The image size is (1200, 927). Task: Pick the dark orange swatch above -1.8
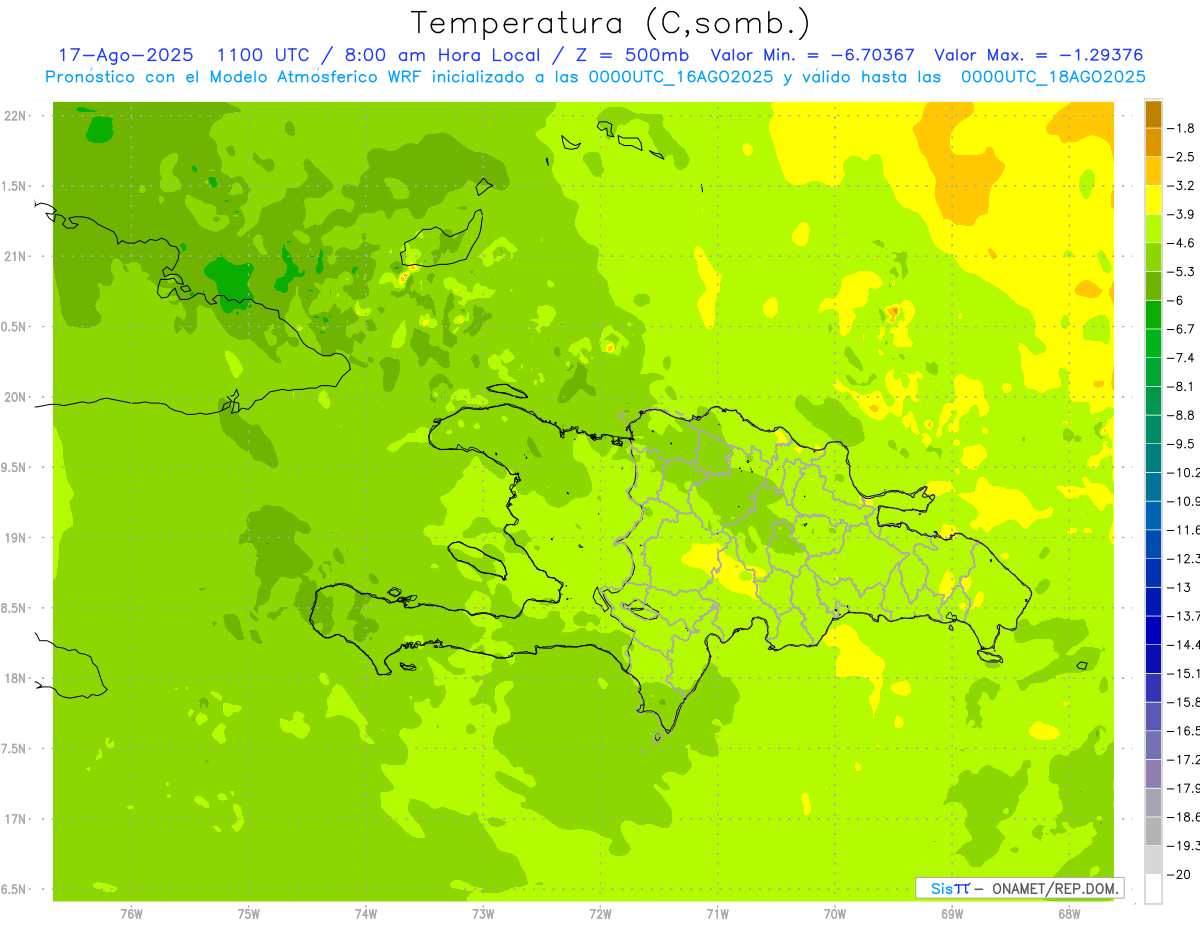1153,114
